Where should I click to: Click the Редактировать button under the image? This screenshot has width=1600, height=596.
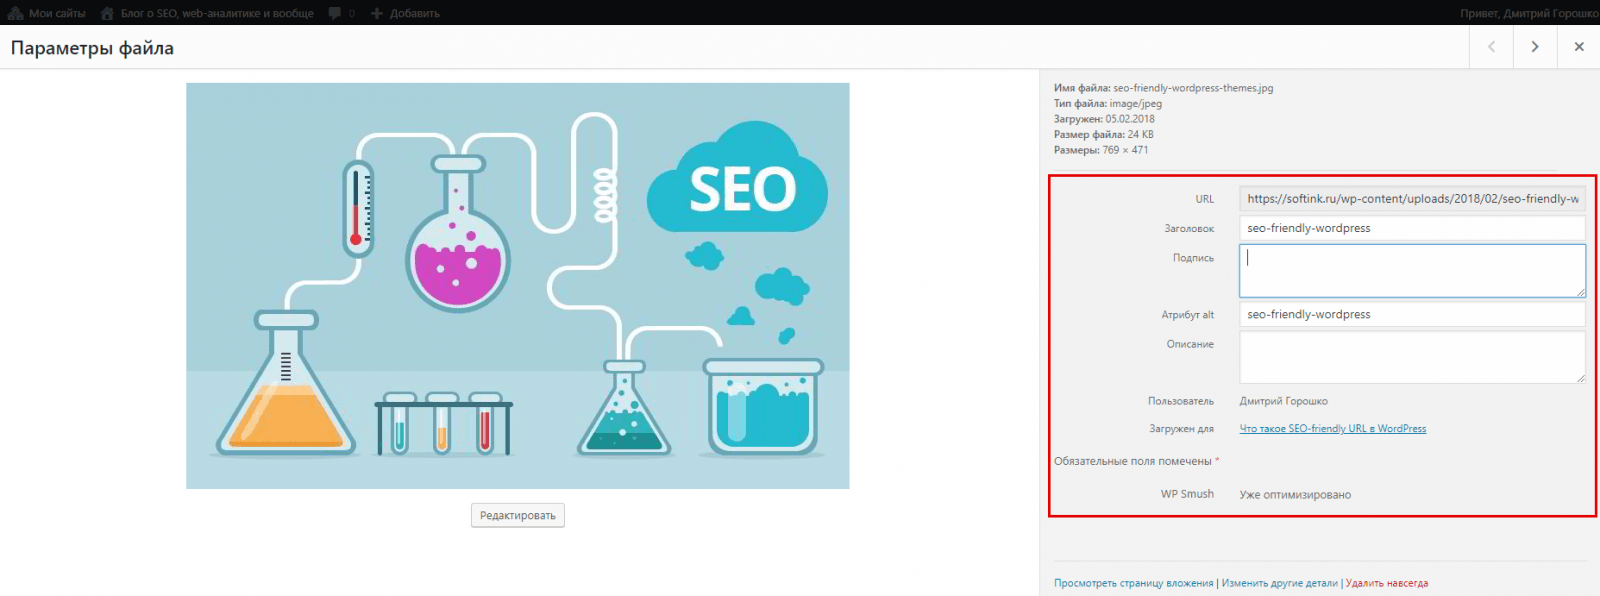pos(517,515)
